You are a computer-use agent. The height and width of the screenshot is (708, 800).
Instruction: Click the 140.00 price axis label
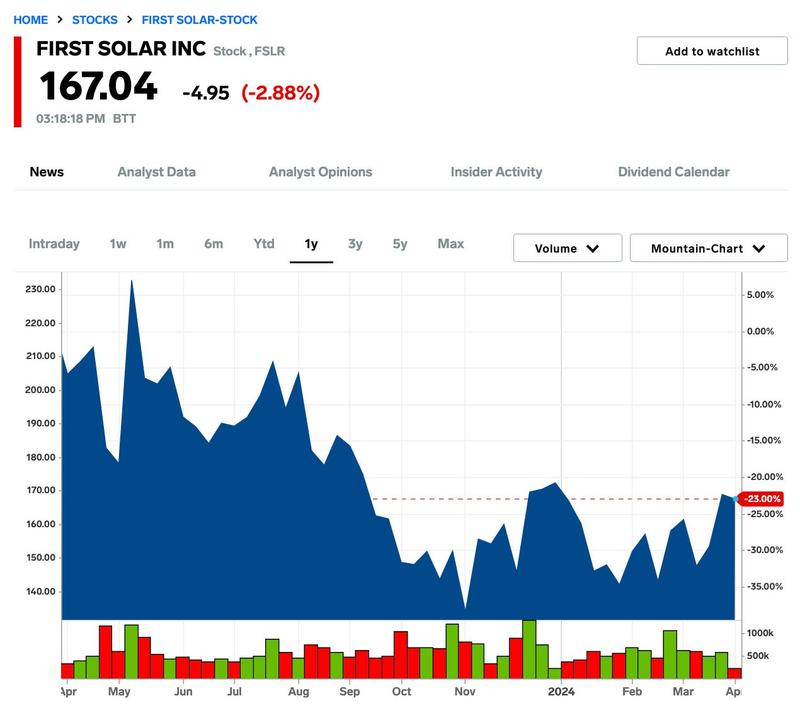tap(40, 592)
